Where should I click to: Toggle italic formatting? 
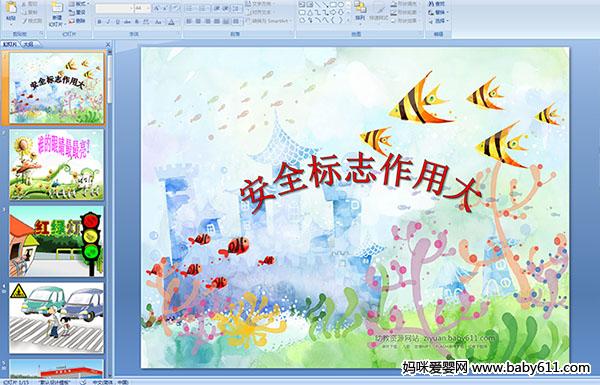[108, 22]
